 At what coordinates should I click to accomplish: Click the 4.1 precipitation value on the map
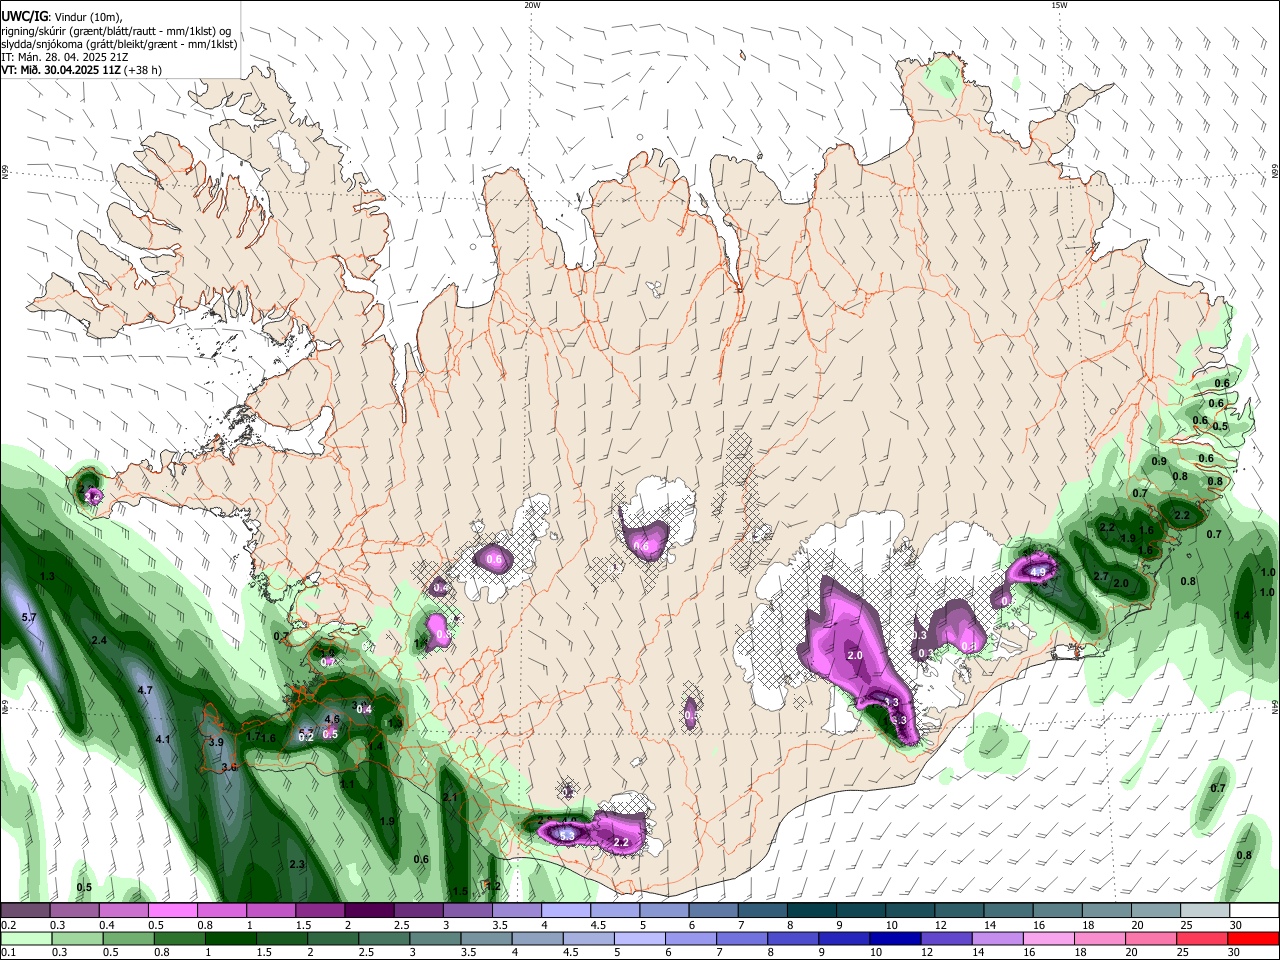pos(163,739)
